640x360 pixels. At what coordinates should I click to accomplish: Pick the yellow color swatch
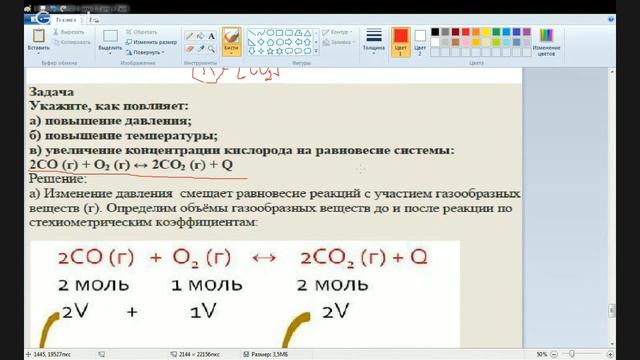pyautogui.click(x=486, y=32)
